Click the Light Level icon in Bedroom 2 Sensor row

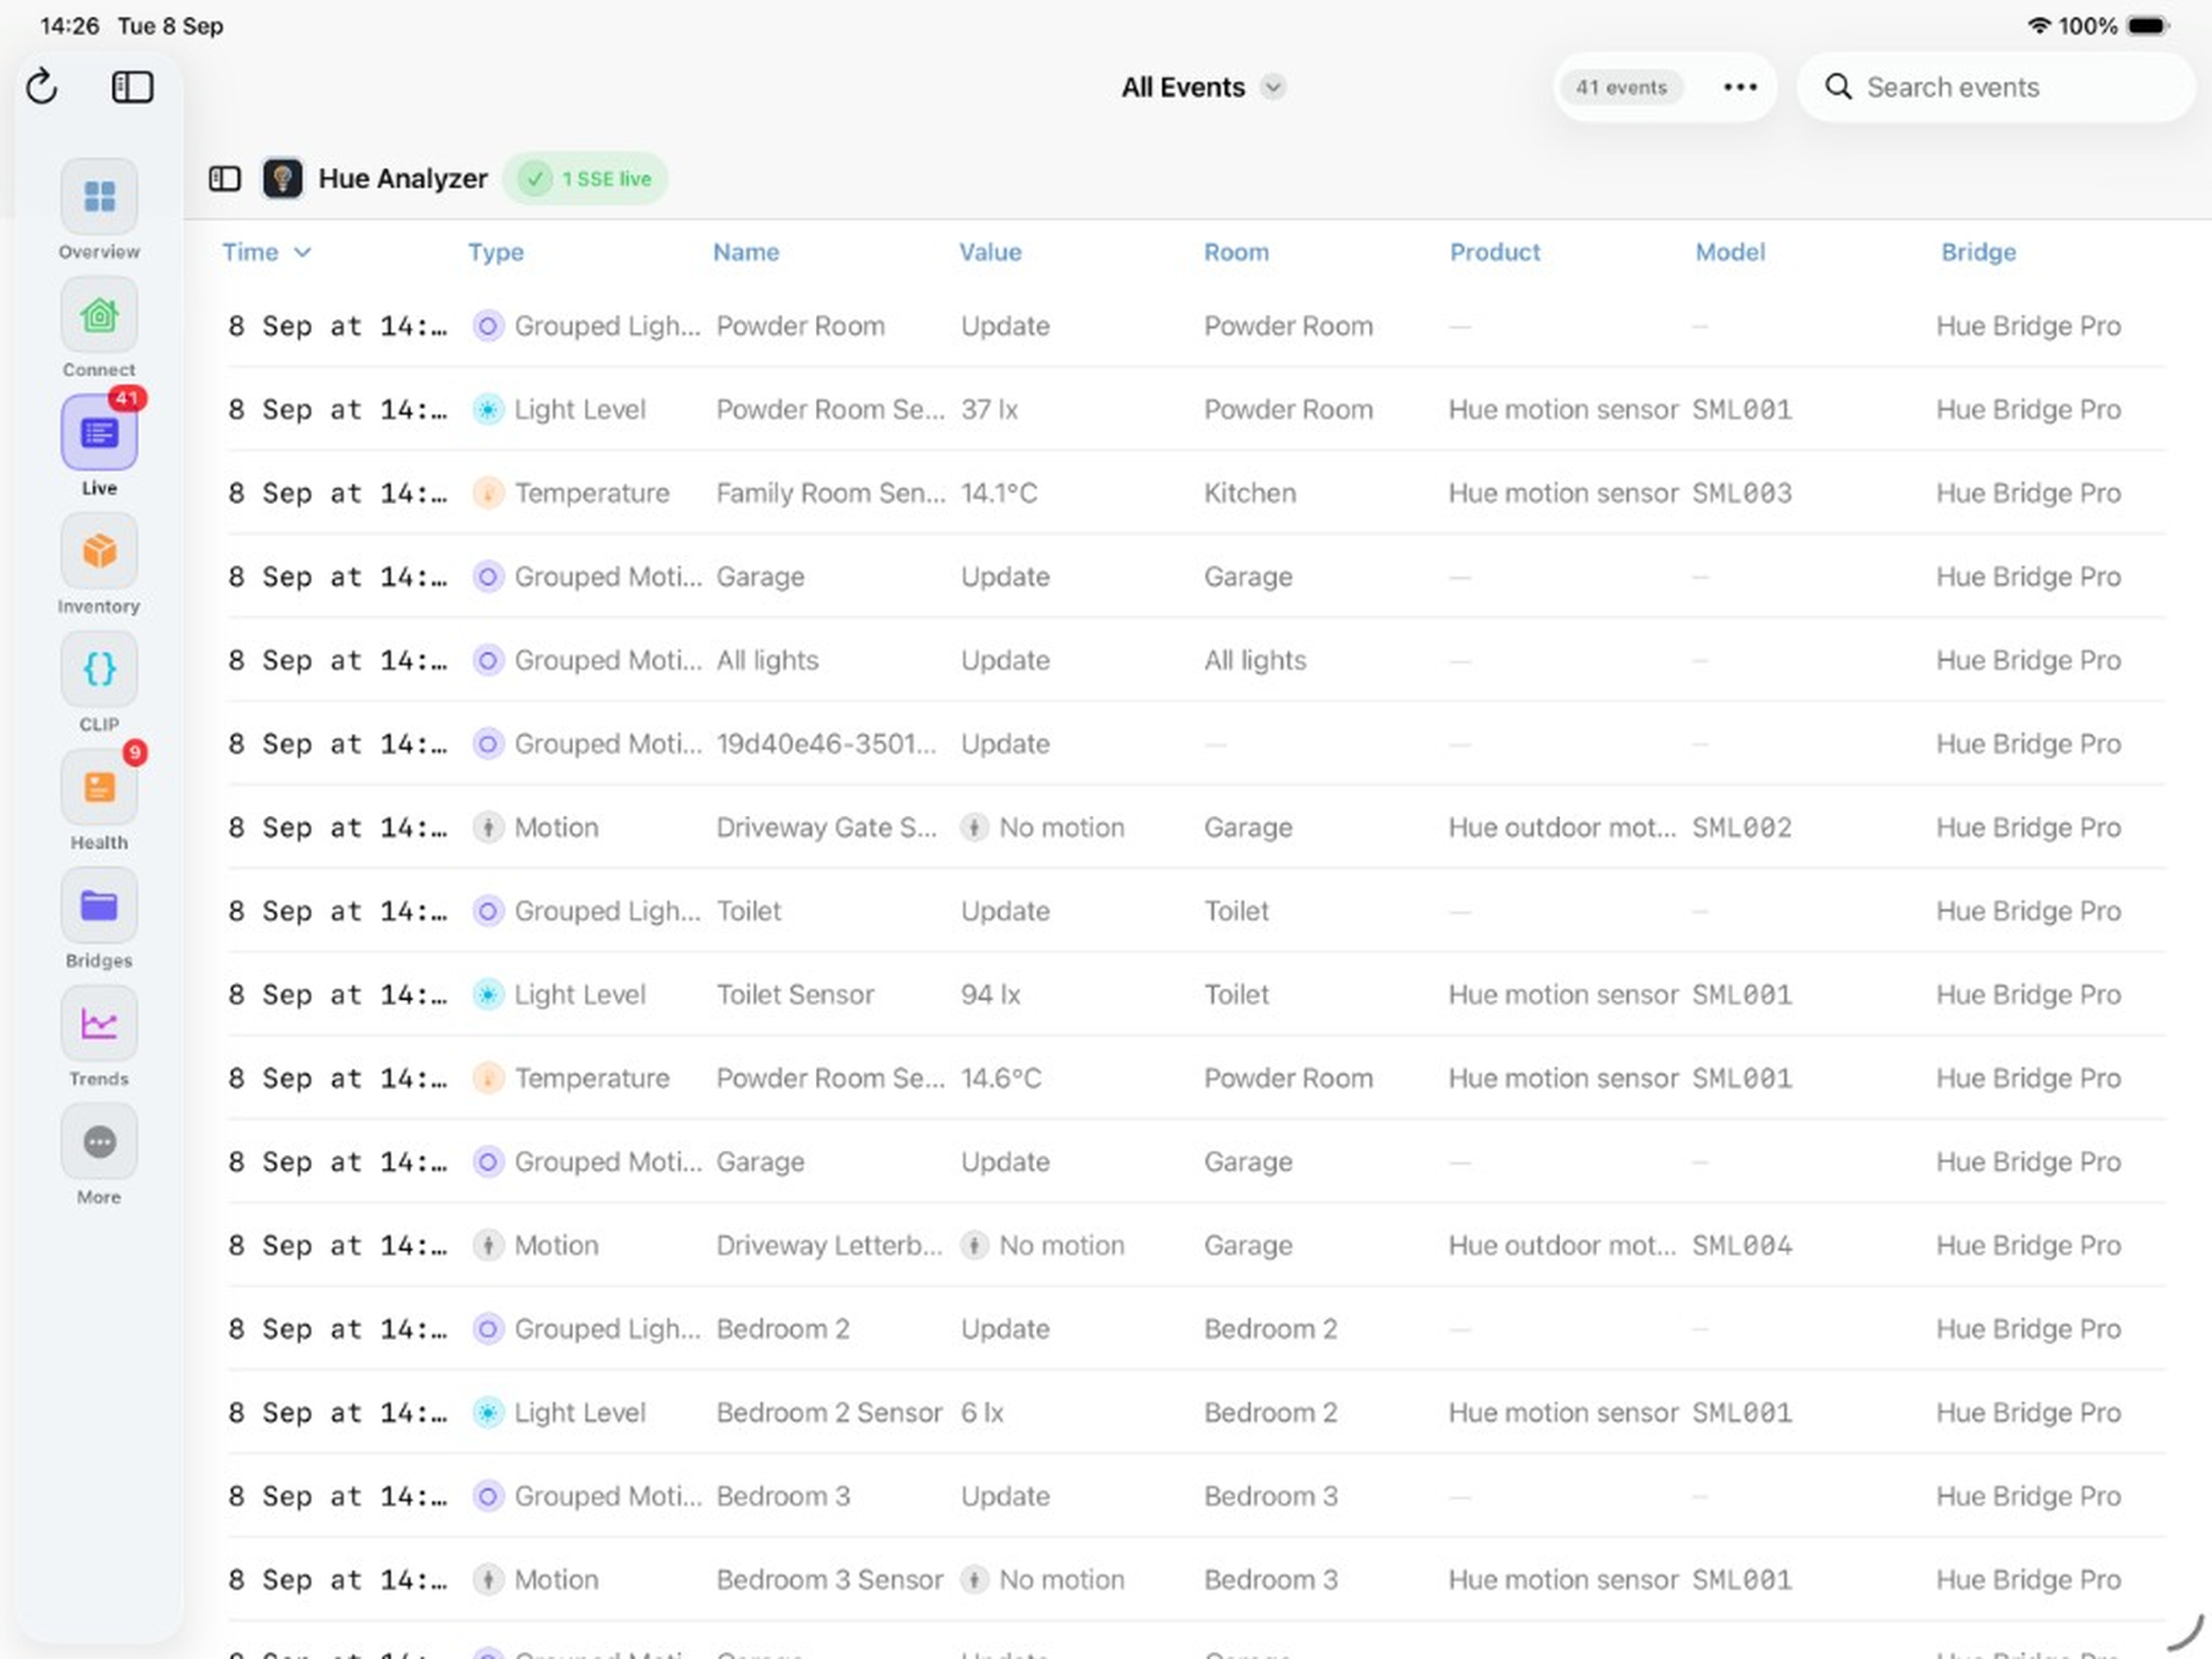tap(487, 1412)
